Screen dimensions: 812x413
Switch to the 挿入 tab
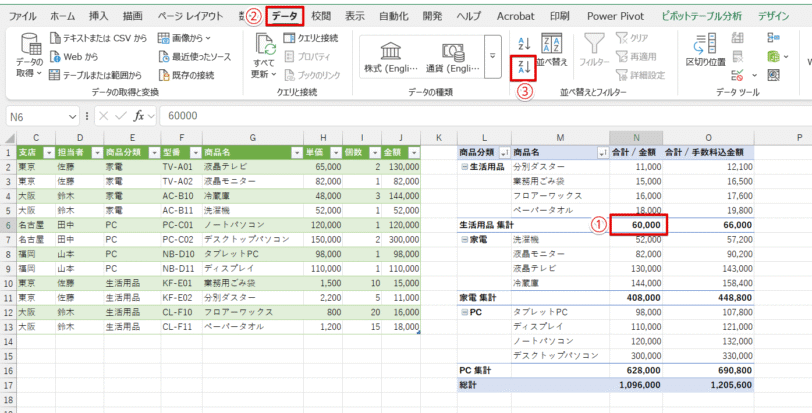coord(98,16)
